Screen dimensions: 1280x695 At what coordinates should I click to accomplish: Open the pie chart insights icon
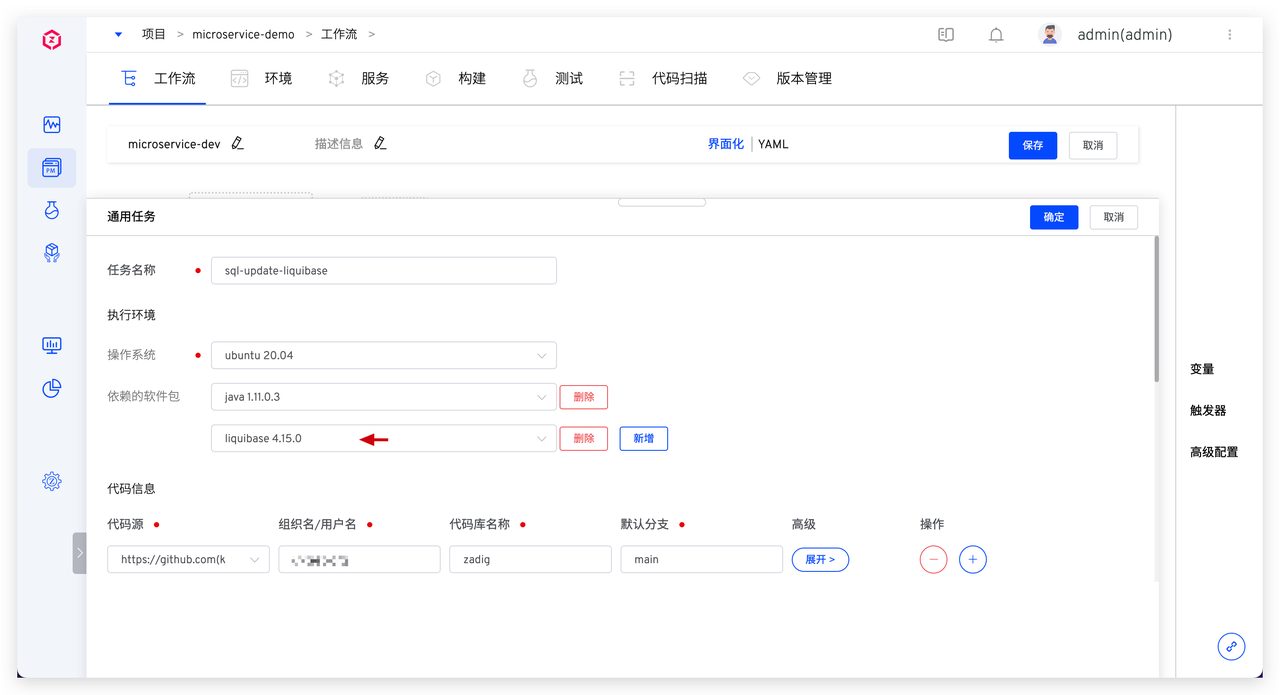click(x=52, y=388)
